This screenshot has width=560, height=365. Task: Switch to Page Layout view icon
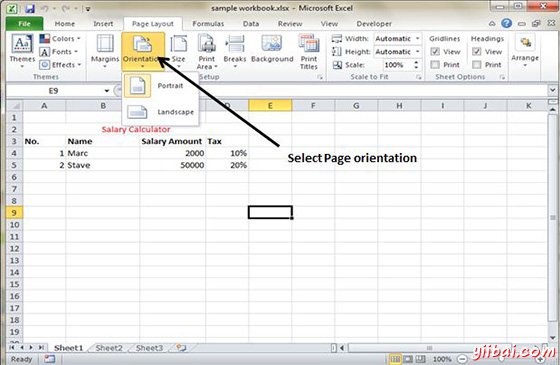point(408,359)
